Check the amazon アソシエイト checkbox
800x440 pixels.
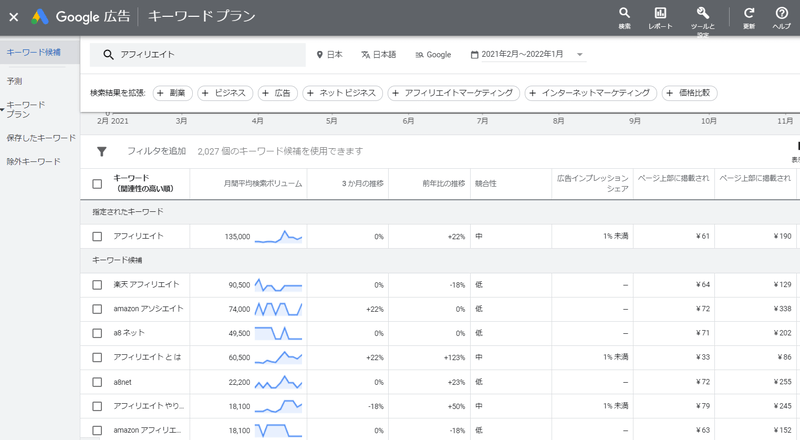(97, 309)
